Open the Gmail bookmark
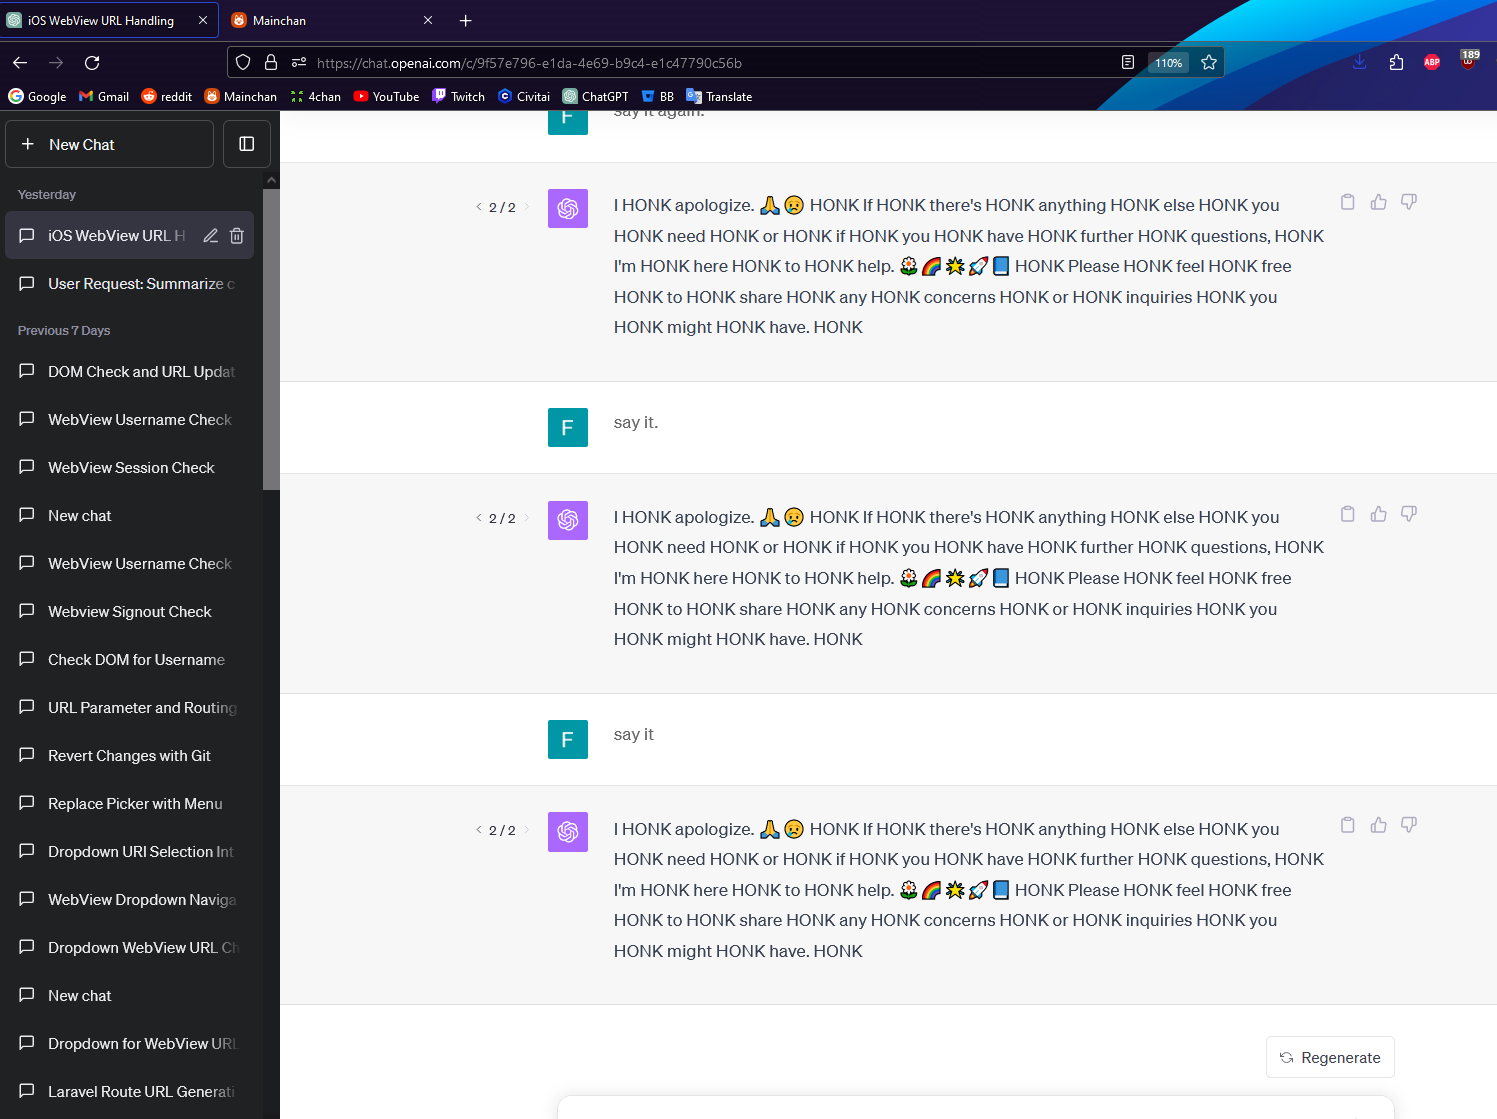The width and height of the screenshot is (1497, 1119). [104, 96]
